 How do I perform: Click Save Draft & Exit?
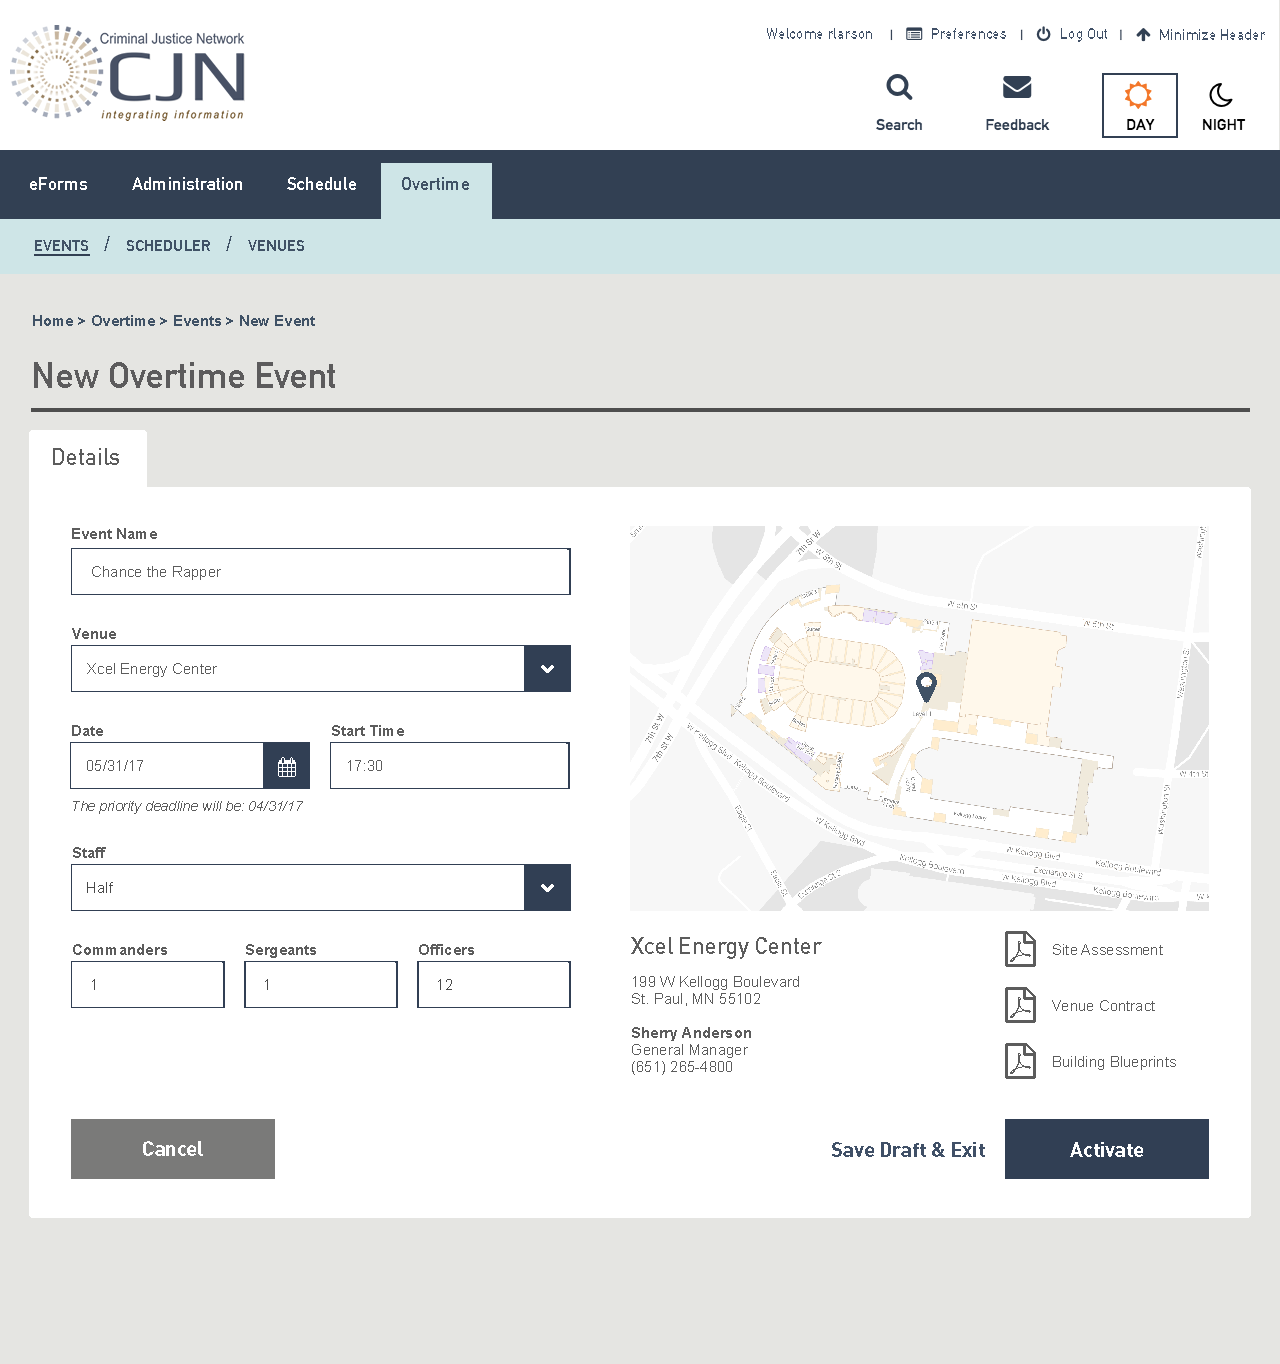(x=908, y=1150)
